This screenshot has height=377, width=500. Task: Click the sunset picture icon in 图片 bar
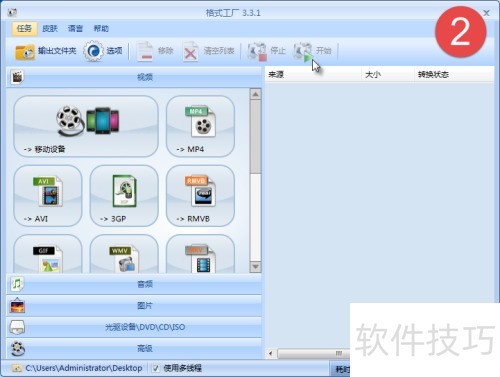point(17,306)
